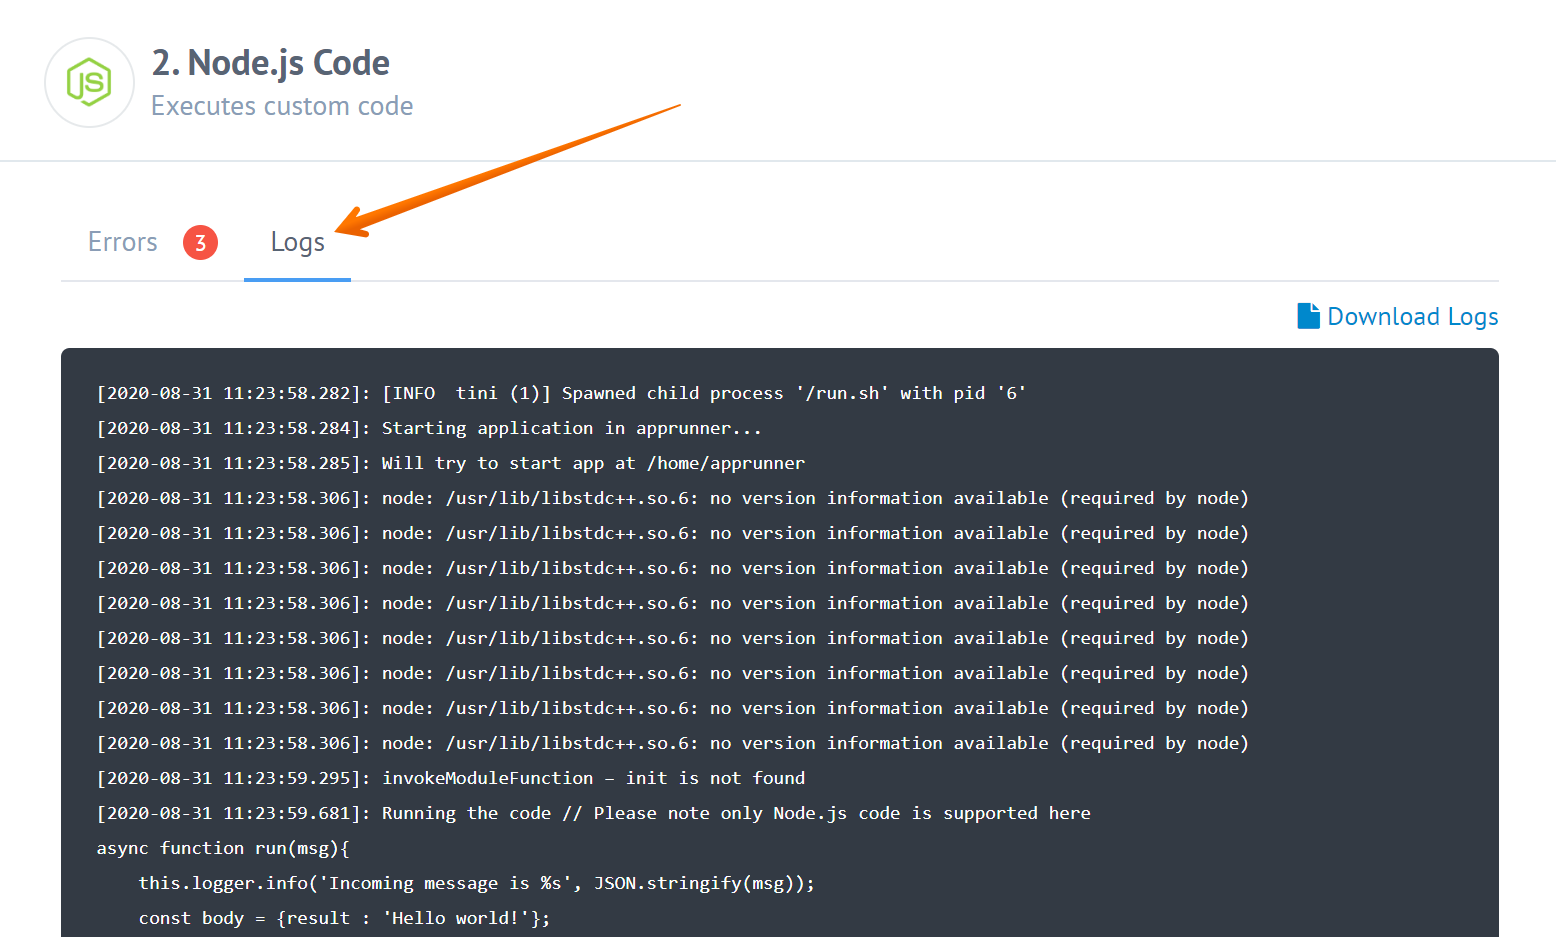Click the 'Running the code' log line
Viewport: 1556px width, 937px height.
click(x=593, y=813)
